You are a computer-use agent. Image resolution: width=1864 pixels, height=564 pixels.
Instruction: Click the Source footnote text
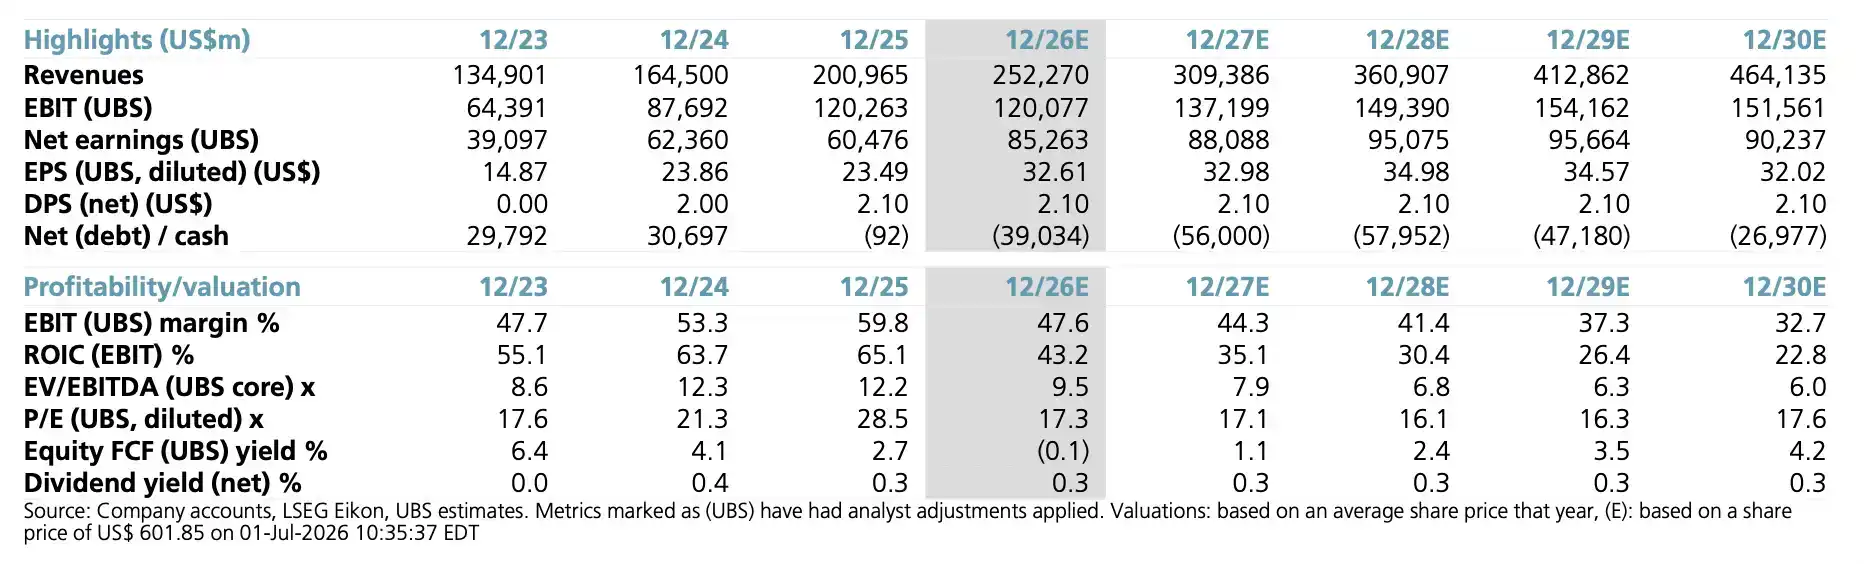pos(907,522)
